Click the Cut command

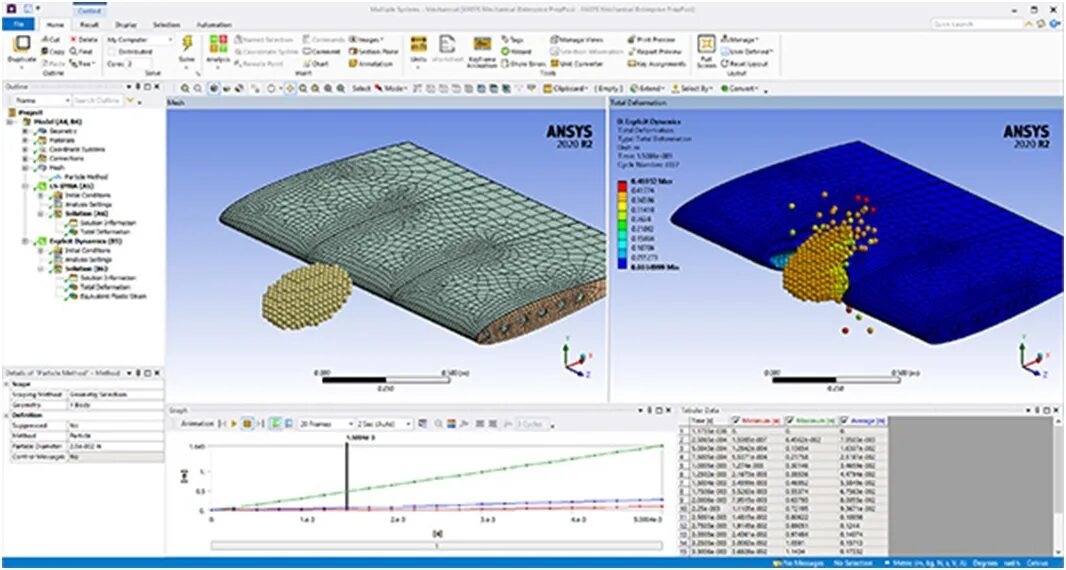(52, 39)
